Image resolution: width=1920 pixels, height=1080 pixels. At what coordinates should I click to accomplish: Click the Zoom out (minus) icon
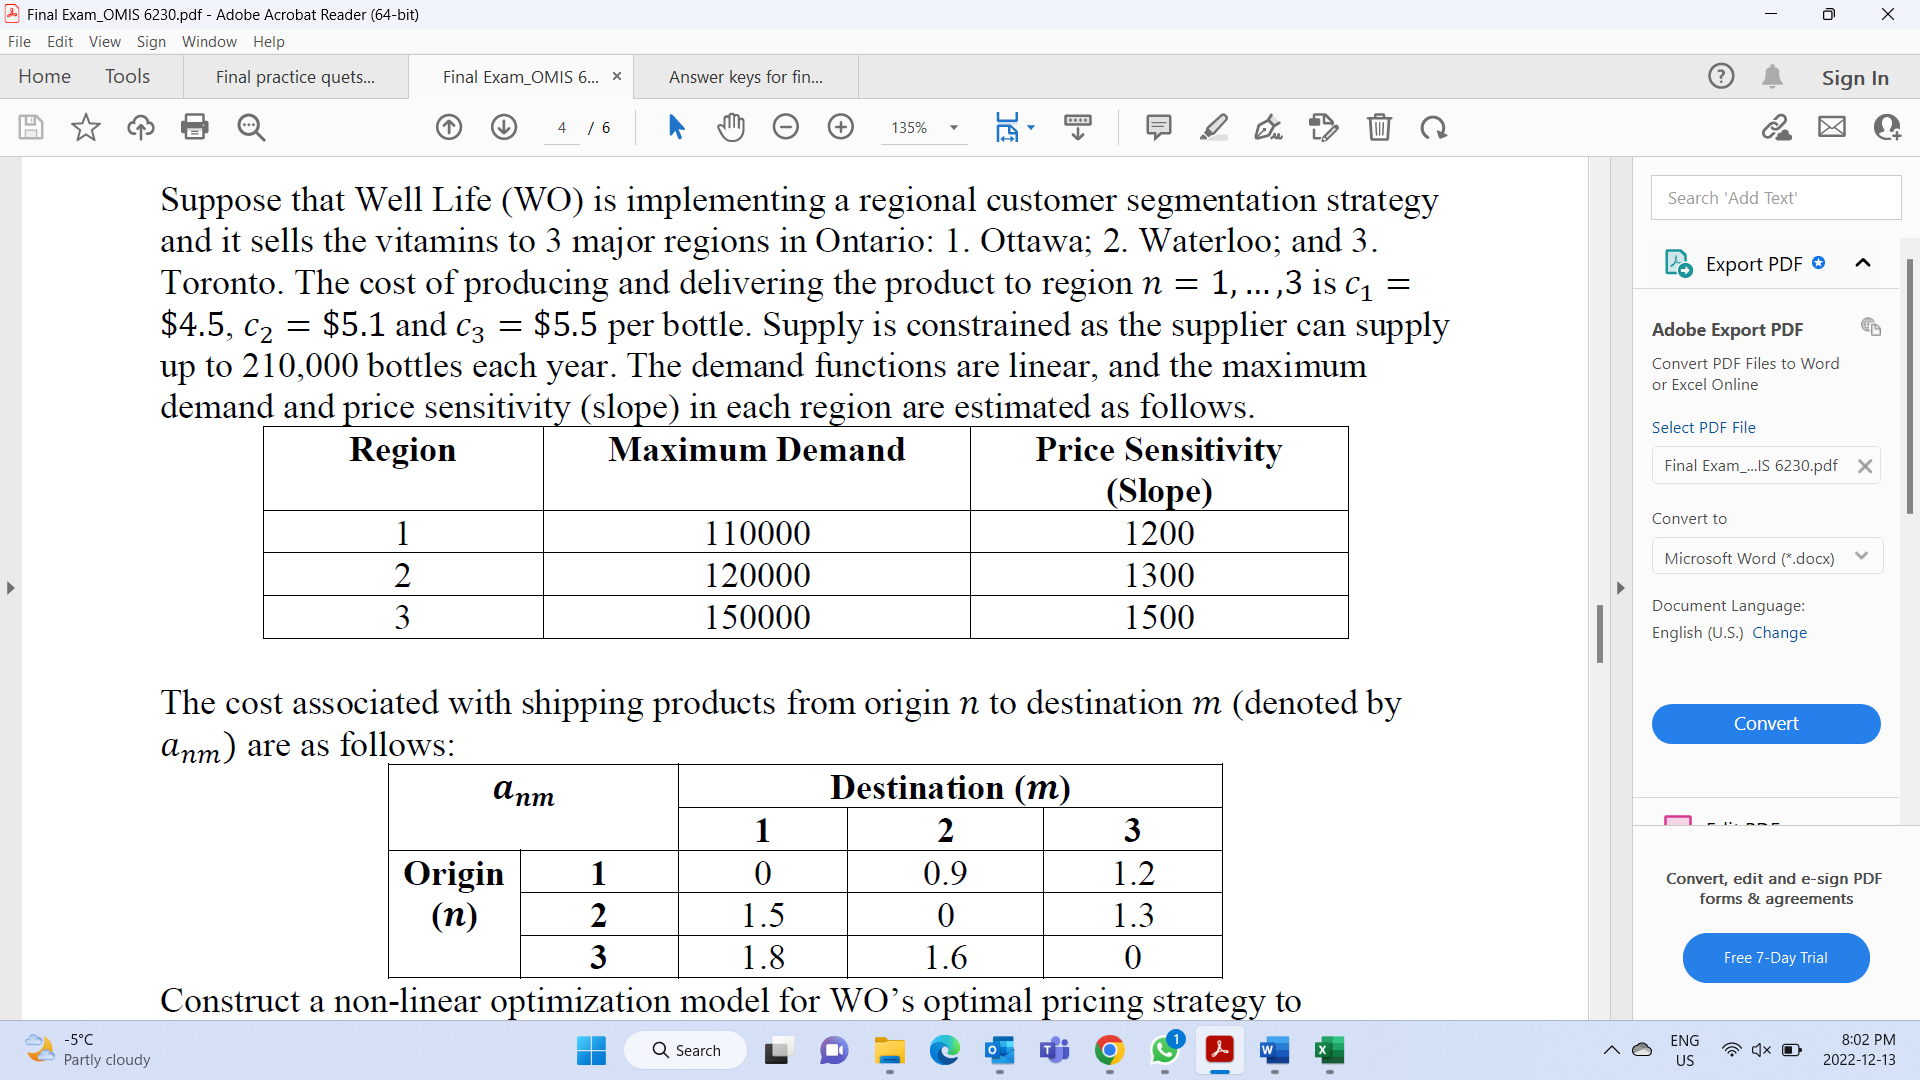tap(786, 127)
